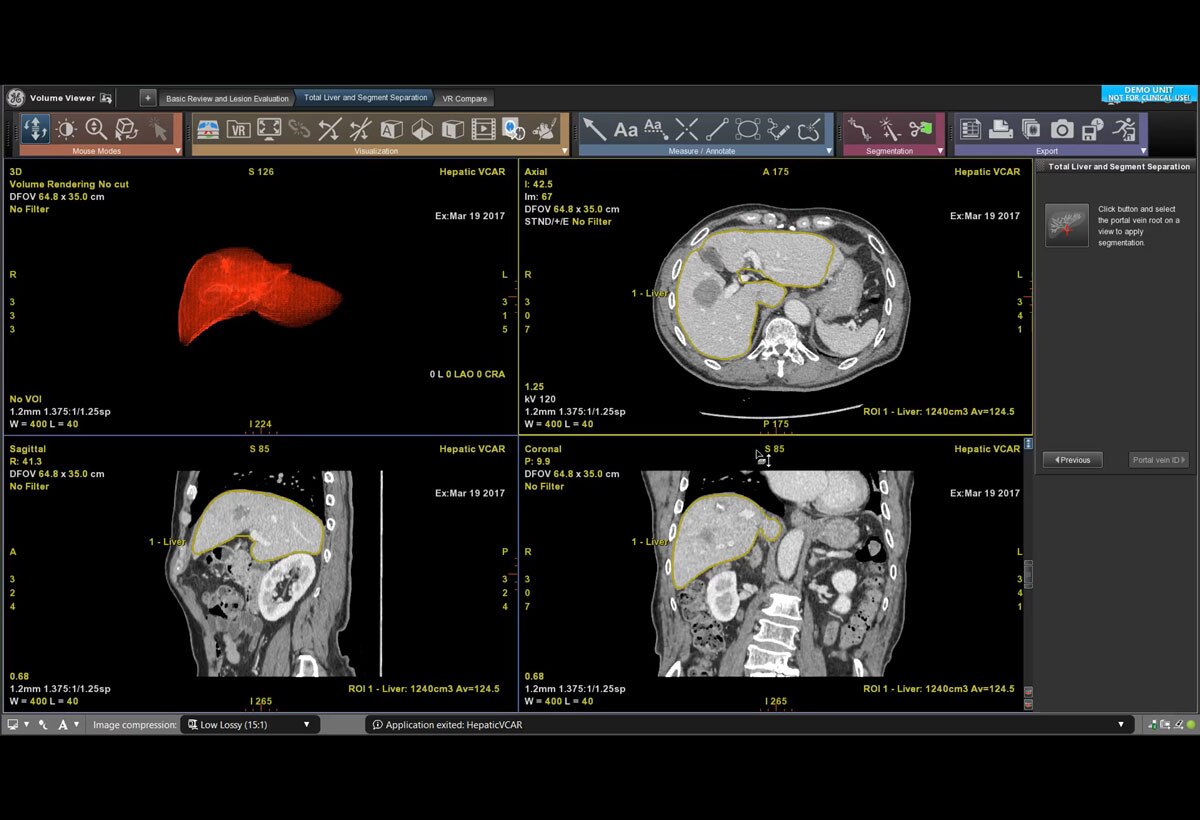The height and width of the screenshot is (820, 1200).
Task: Expand the Application exited message dropdown
Action: [1121, 724]
